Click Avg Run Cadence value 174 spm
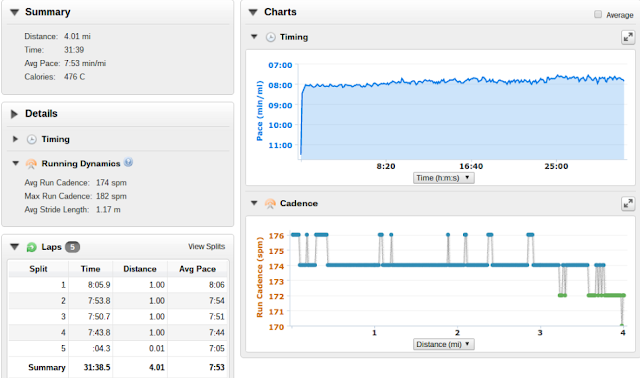Image resolution: width=640 pixels, height=378 pixels. (x=111, y=183)
